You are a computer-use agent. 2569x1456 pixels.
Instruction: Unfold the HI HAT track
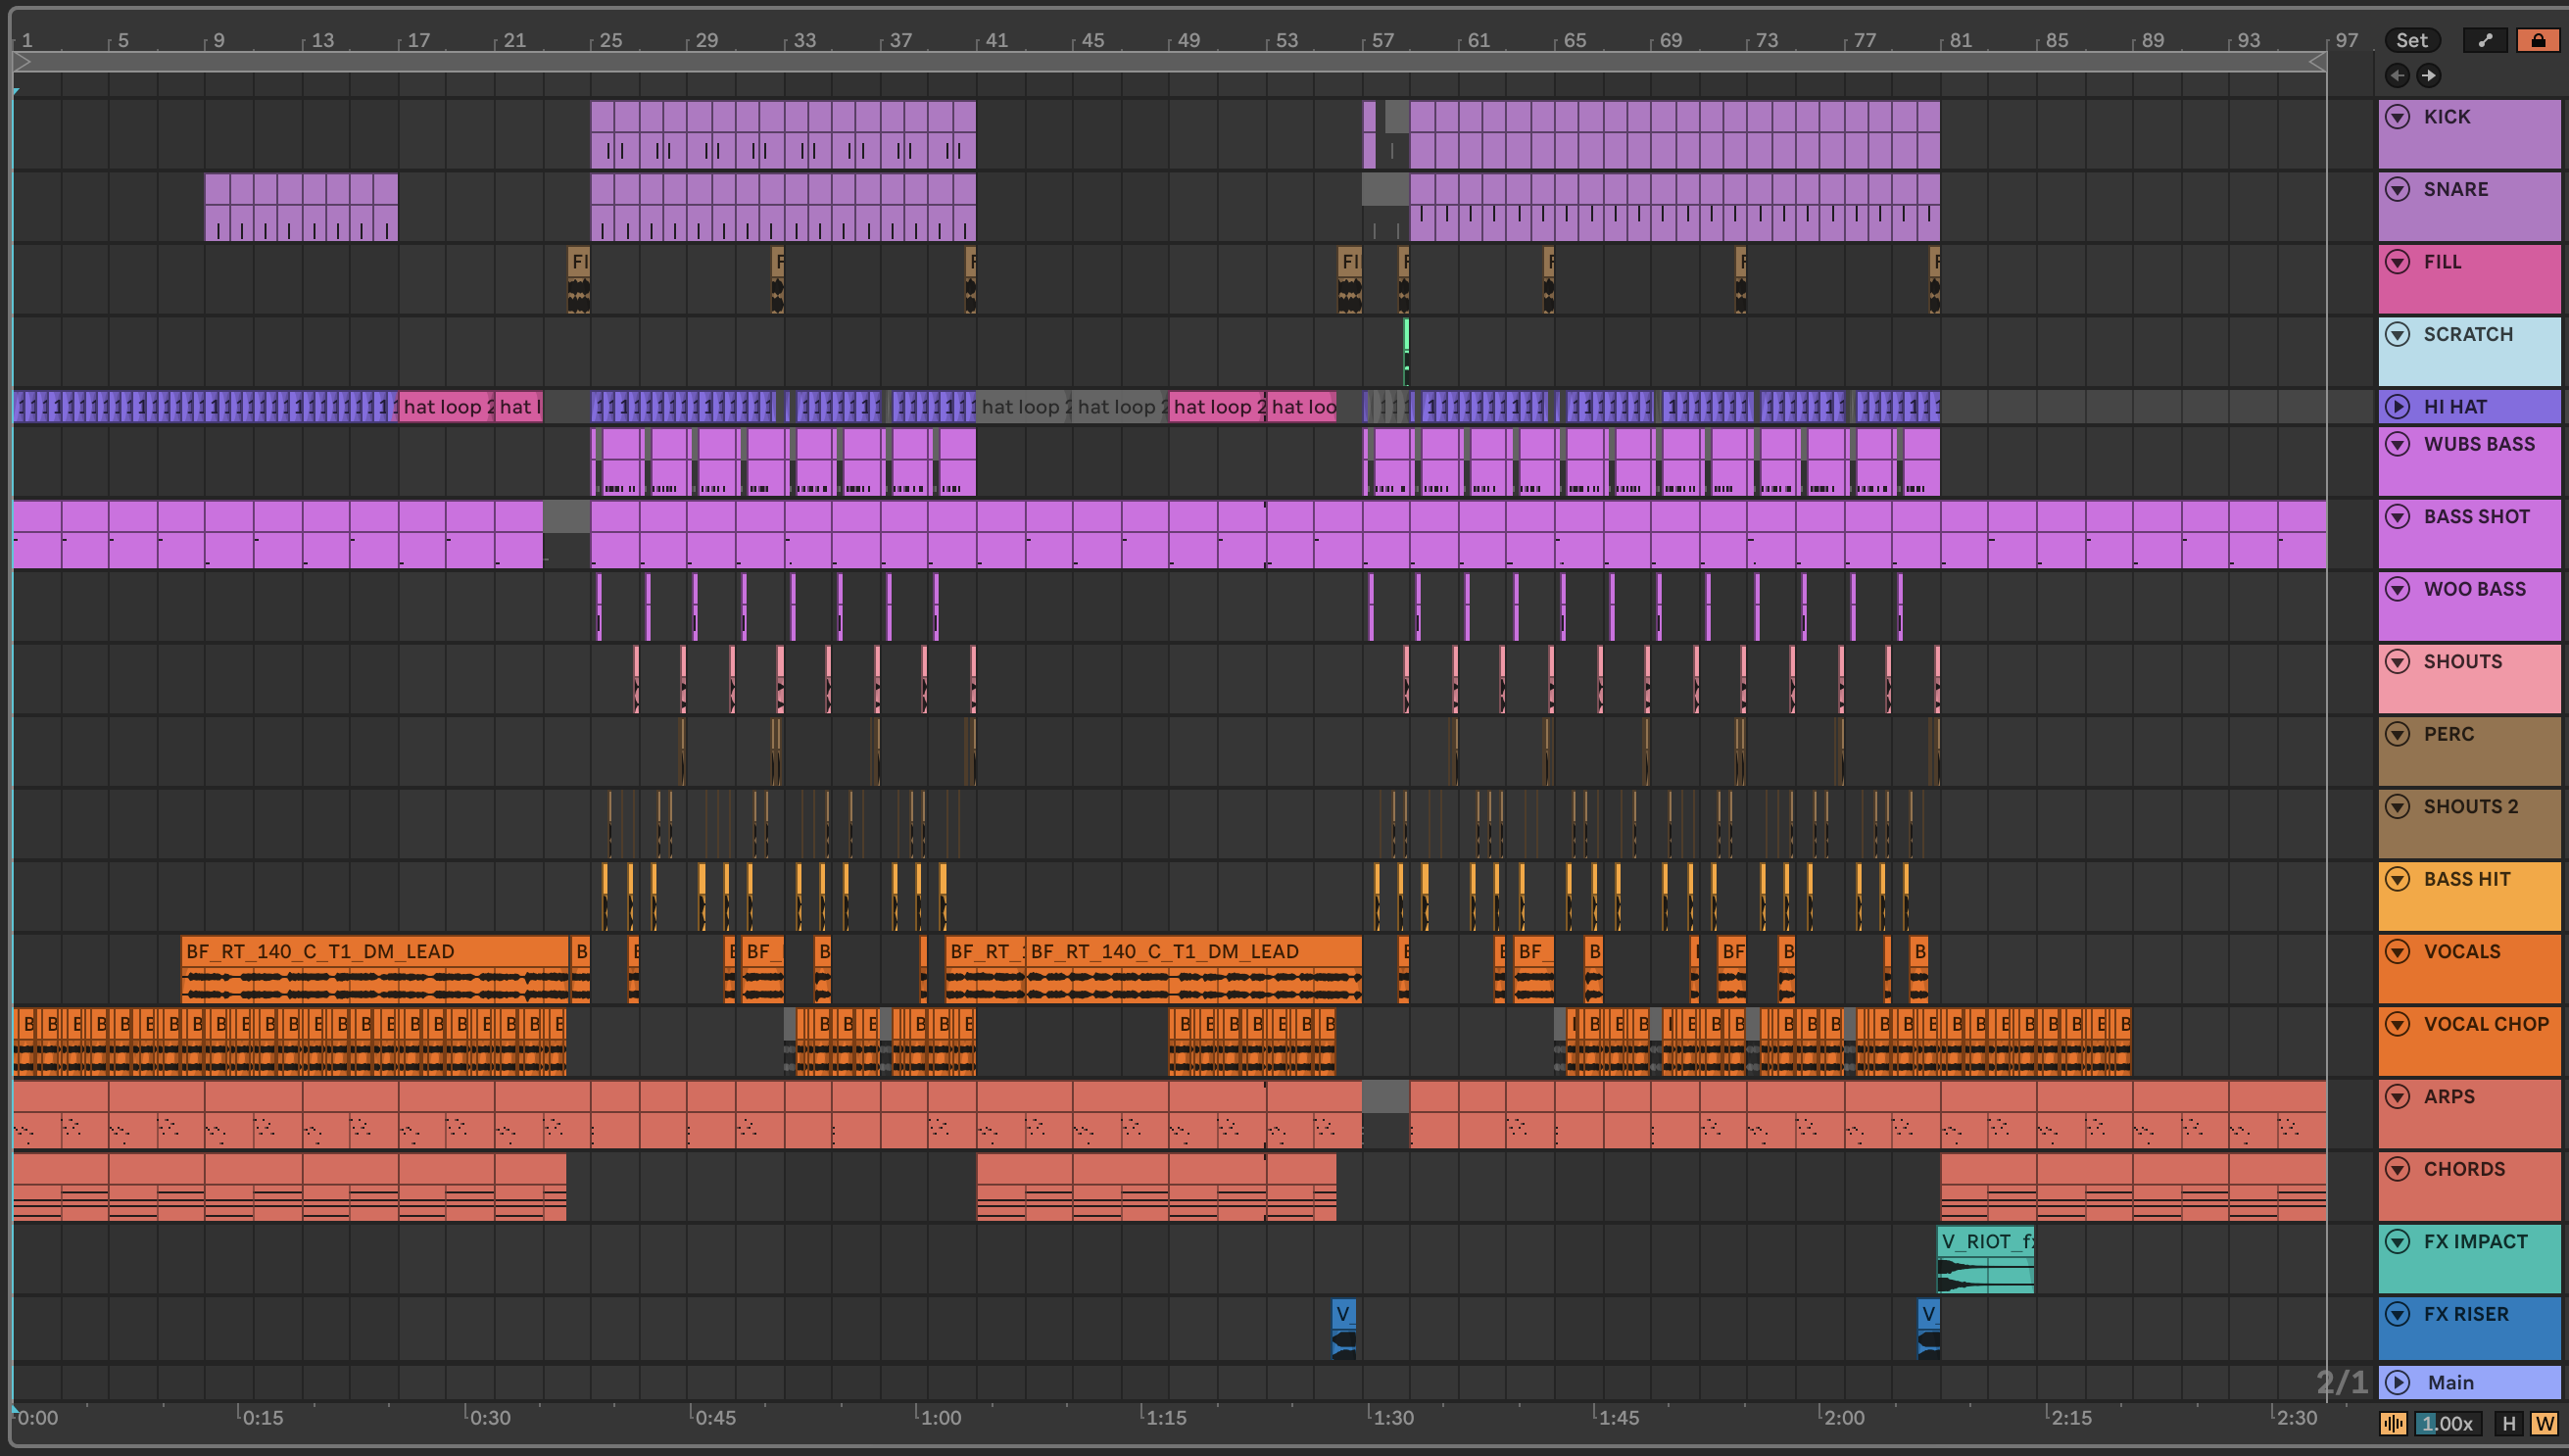2397,406
